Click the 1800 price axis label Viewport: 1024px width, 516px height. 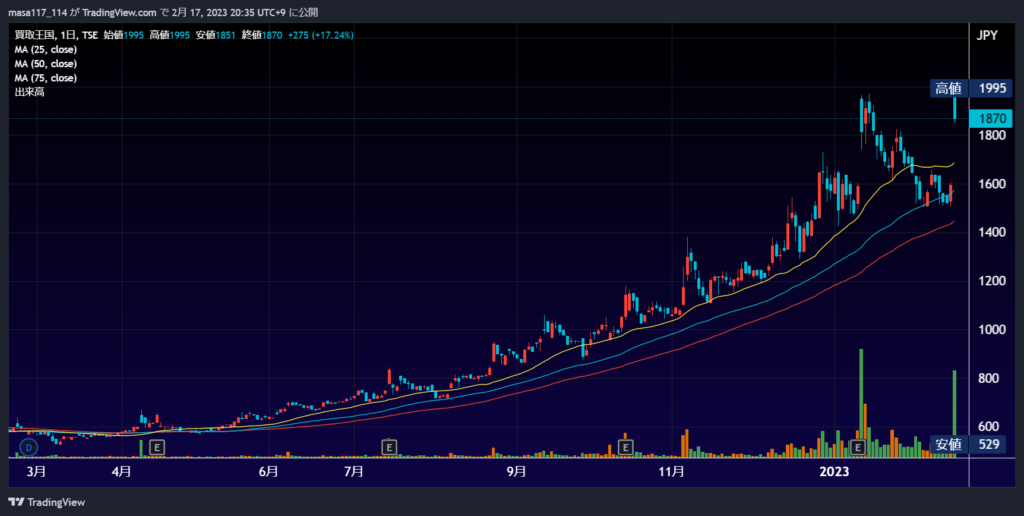click(x=991, y=136)
